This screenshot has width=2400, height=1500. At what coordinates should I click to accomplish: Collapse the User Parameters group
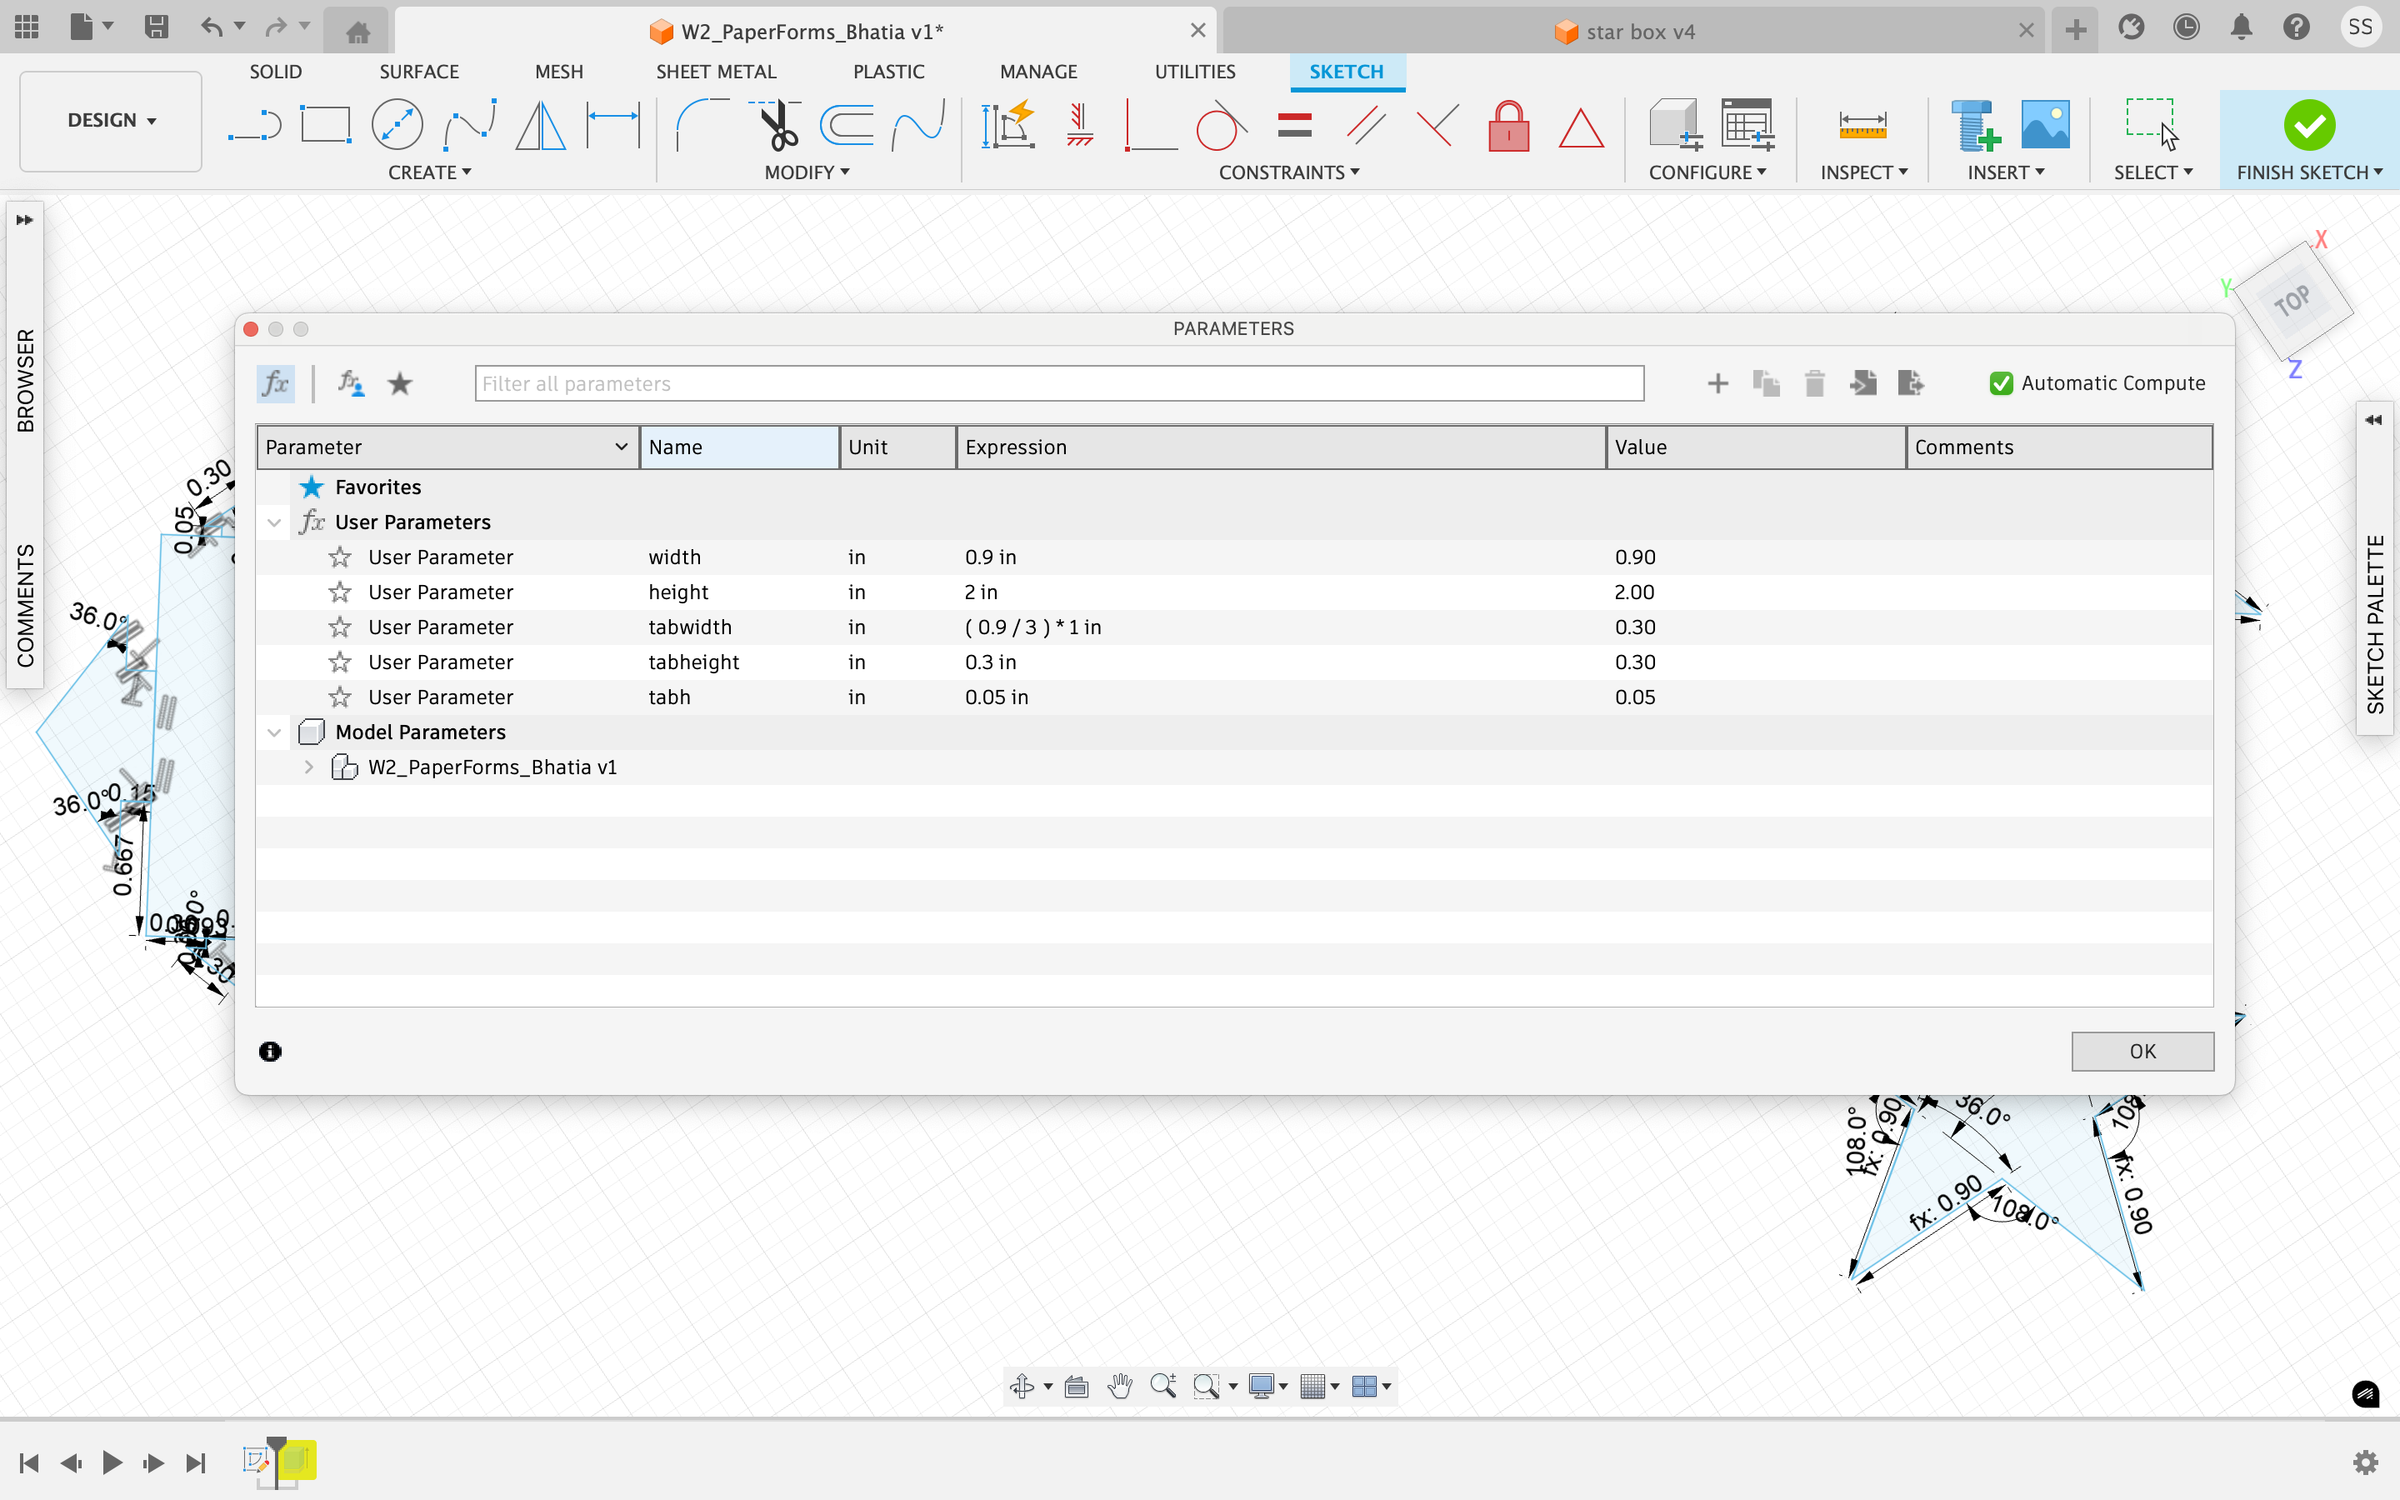click(274, 522)
